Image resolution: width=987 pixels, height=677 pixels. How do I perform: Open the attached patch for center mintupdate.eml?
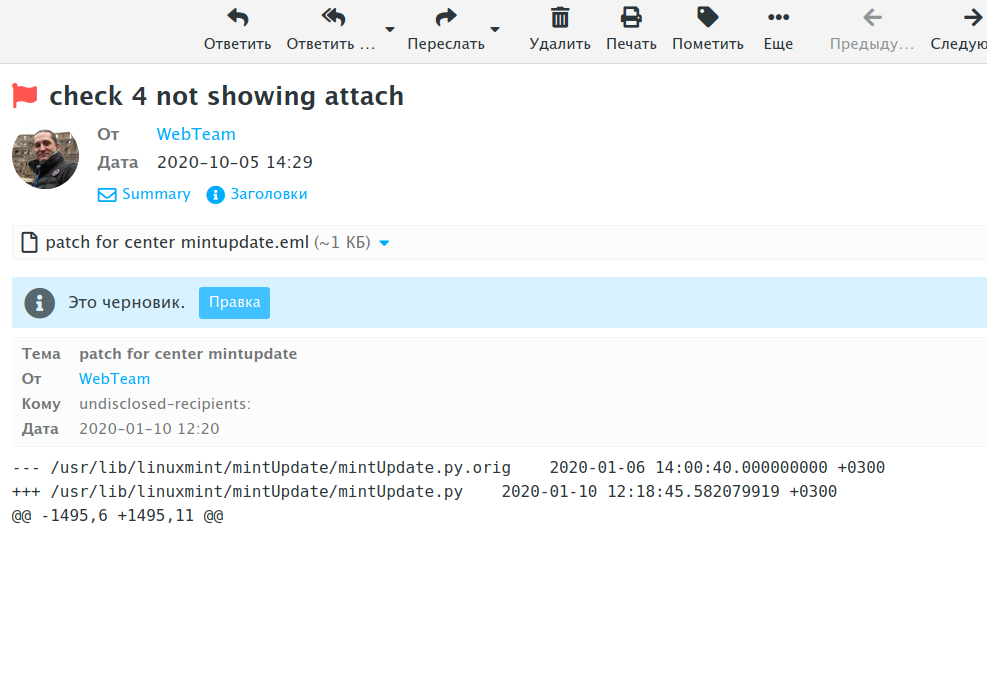[176, 242]
